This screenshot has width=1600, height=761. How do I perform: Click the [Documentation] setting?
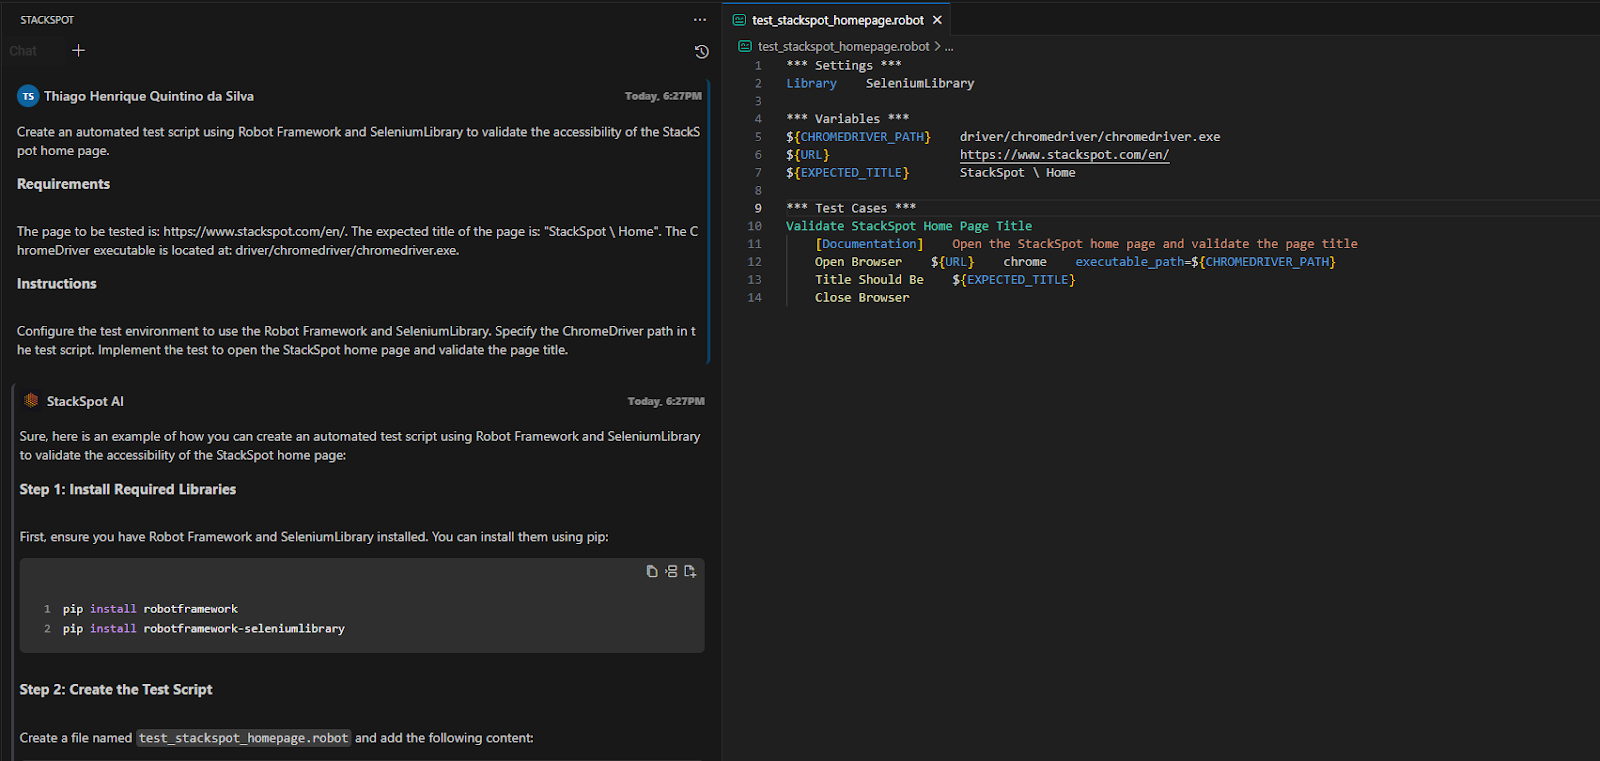click(869, 244)
